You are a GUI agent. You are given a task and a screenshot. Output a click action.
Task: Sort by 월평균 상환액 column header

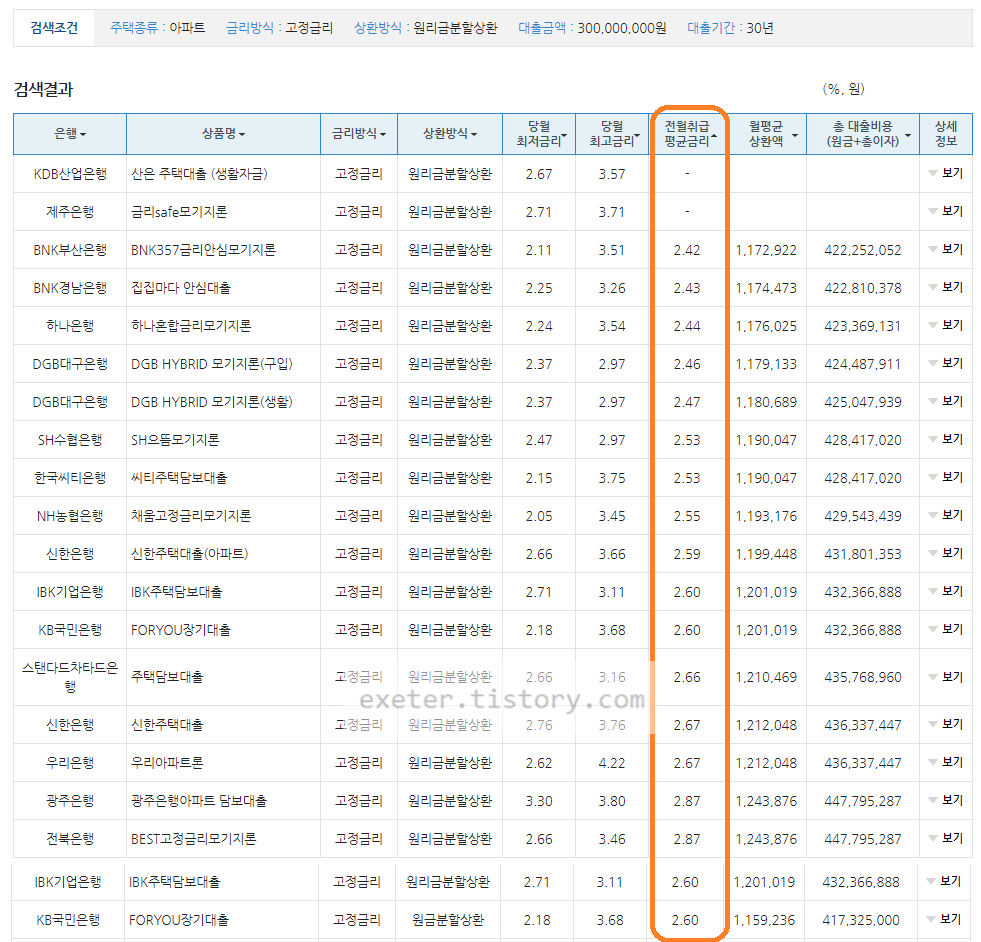(769, 134)
